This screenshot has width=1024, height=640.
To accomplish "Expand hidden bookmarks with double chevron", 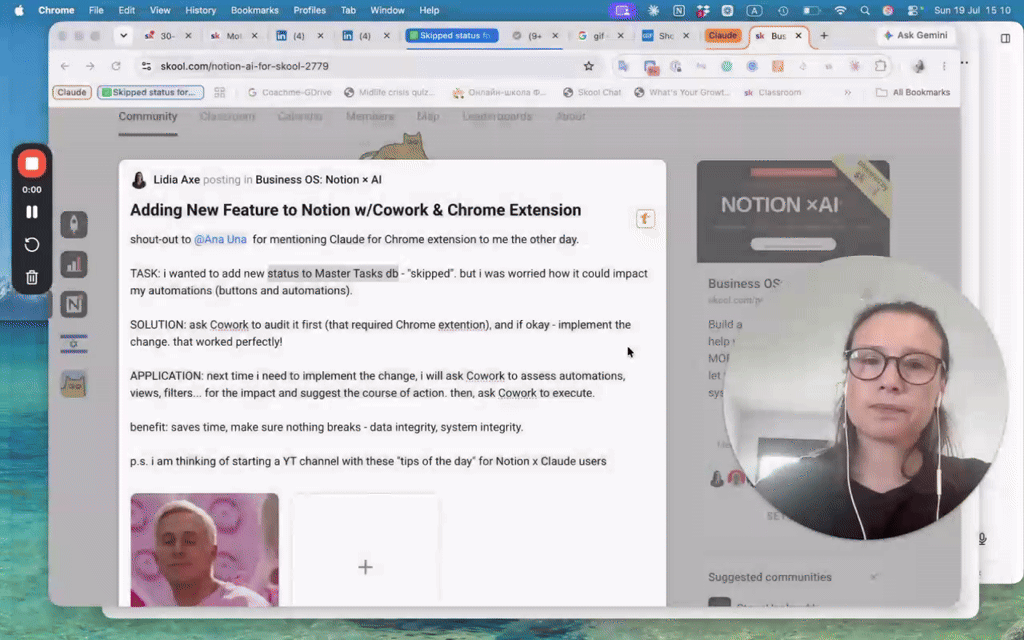I will point(847,92).
